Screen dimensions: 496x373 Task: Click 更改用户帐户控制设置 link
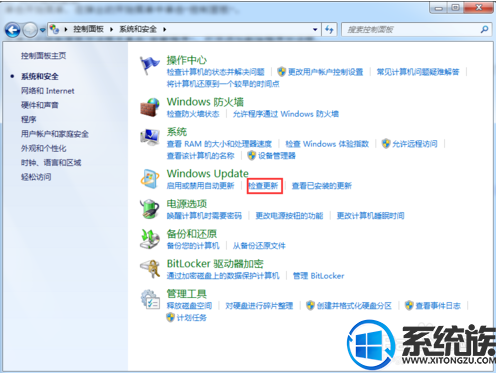(325, 72)
